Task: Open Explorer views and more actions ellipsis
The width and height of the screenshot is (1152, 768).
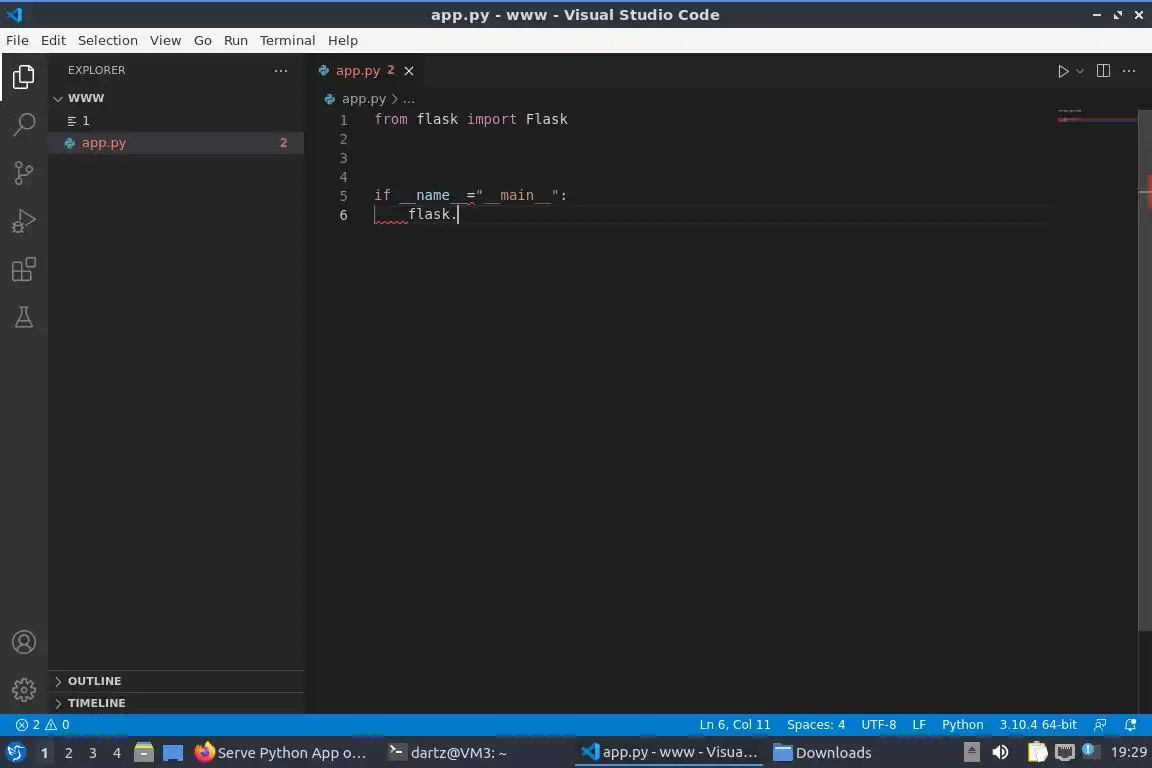Action: pyautogui.click(x=281, y=71)
